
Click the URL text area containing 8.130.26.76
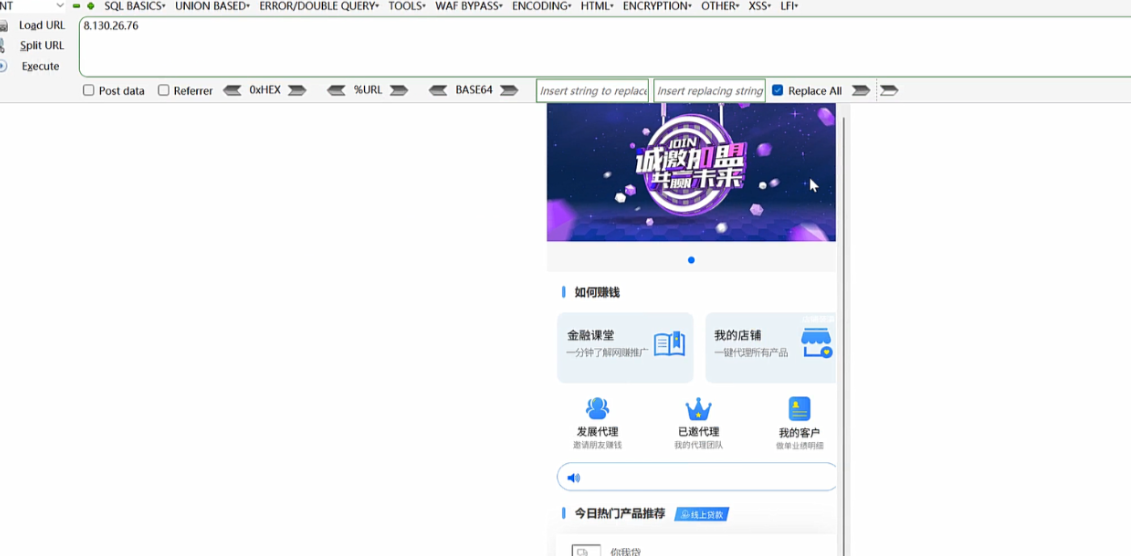[x=604, y=46]
